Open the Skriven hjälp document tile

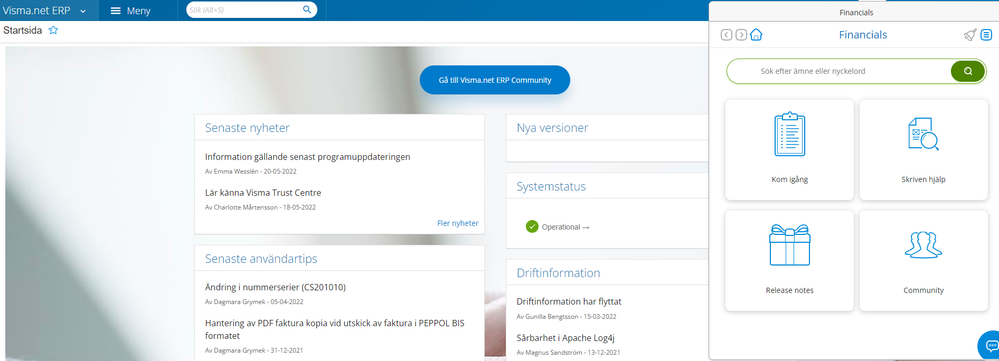(x=924, y=150)
